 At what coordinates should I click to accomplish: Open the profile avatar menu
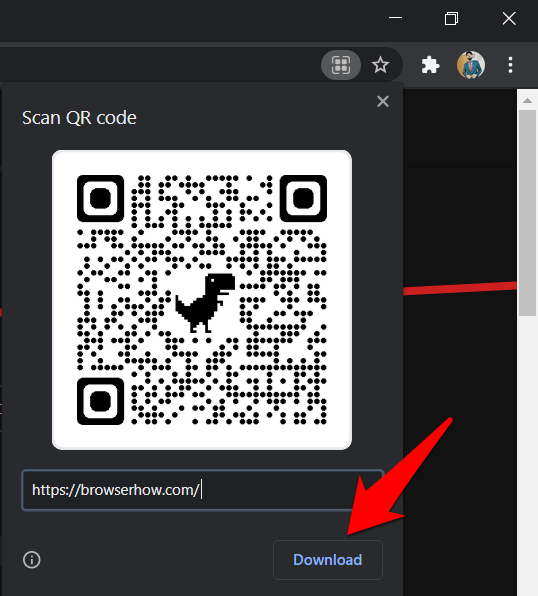coord(471,65)
